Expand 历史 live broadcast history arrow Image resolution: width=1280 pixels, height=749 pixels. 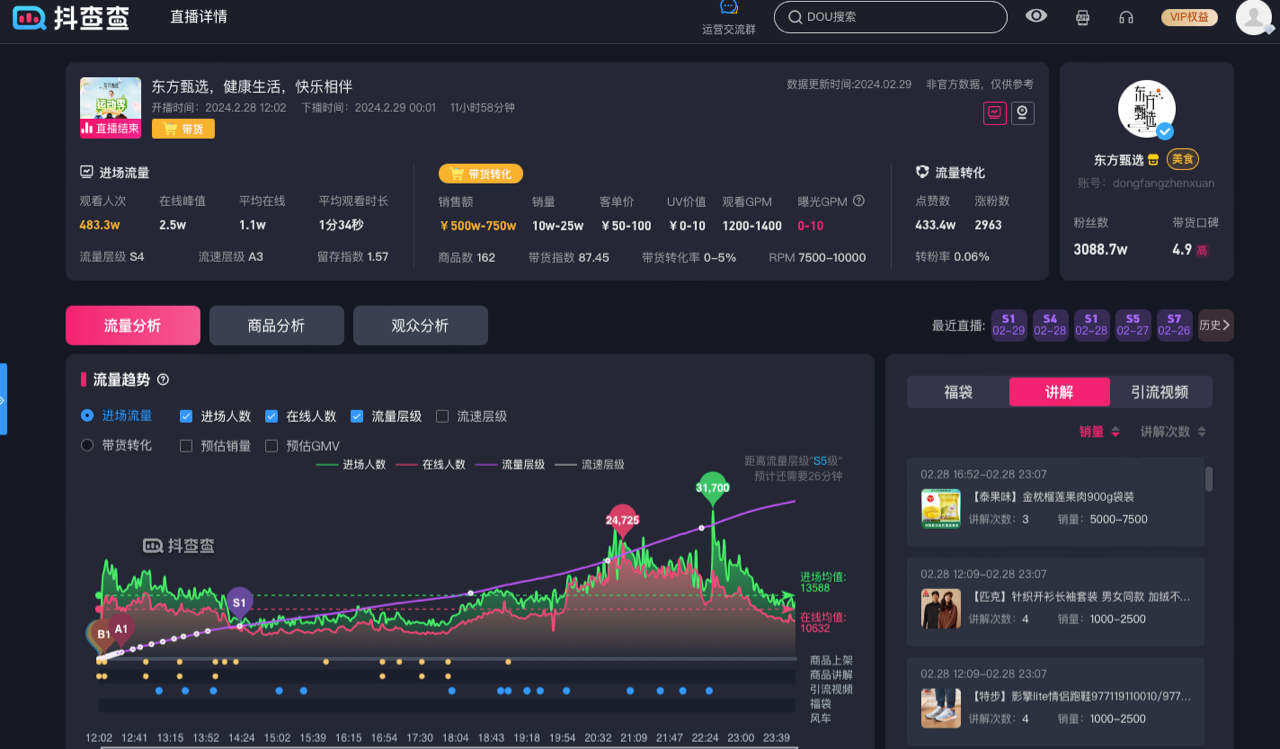pos(1215,325)
